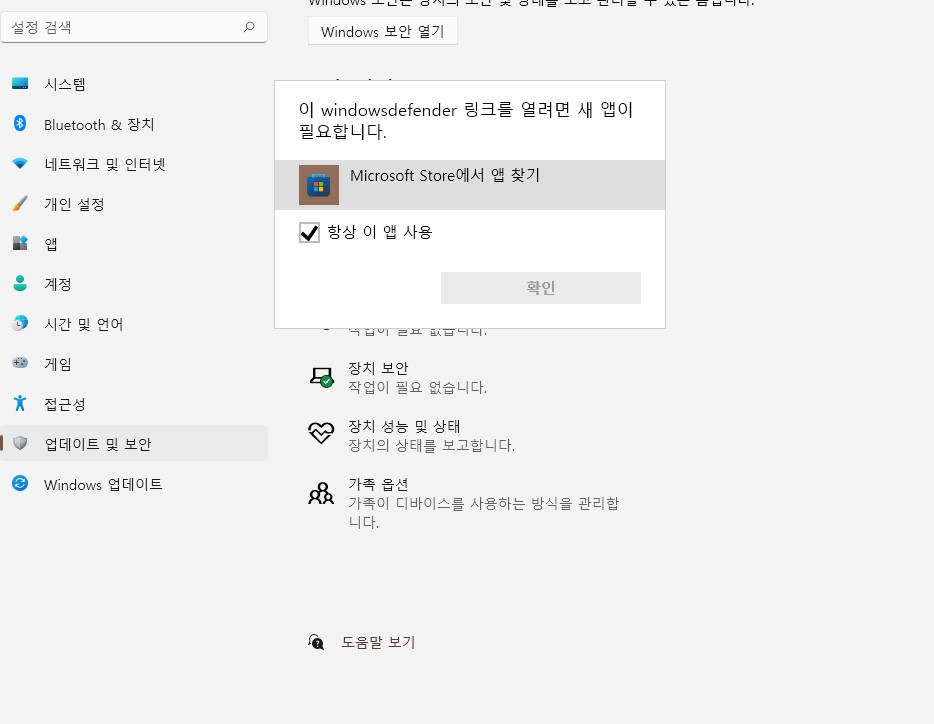
Task: Click the 개인 설정 paintbrush icon
Action: (20, 203)
